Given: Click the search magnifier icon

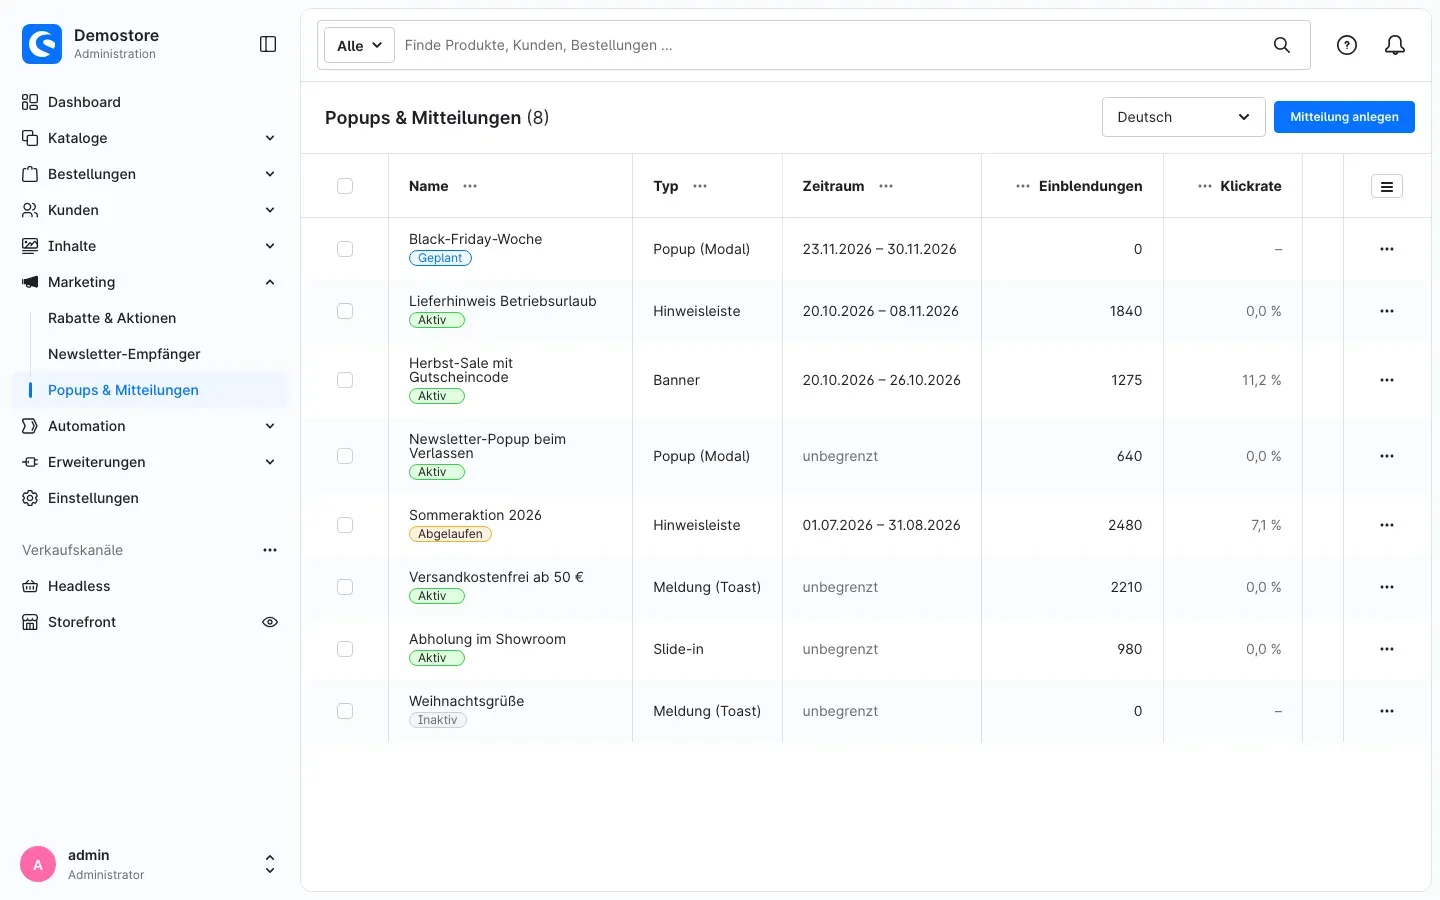Looking at the screenshot, I should click(x=1281, y=45).
